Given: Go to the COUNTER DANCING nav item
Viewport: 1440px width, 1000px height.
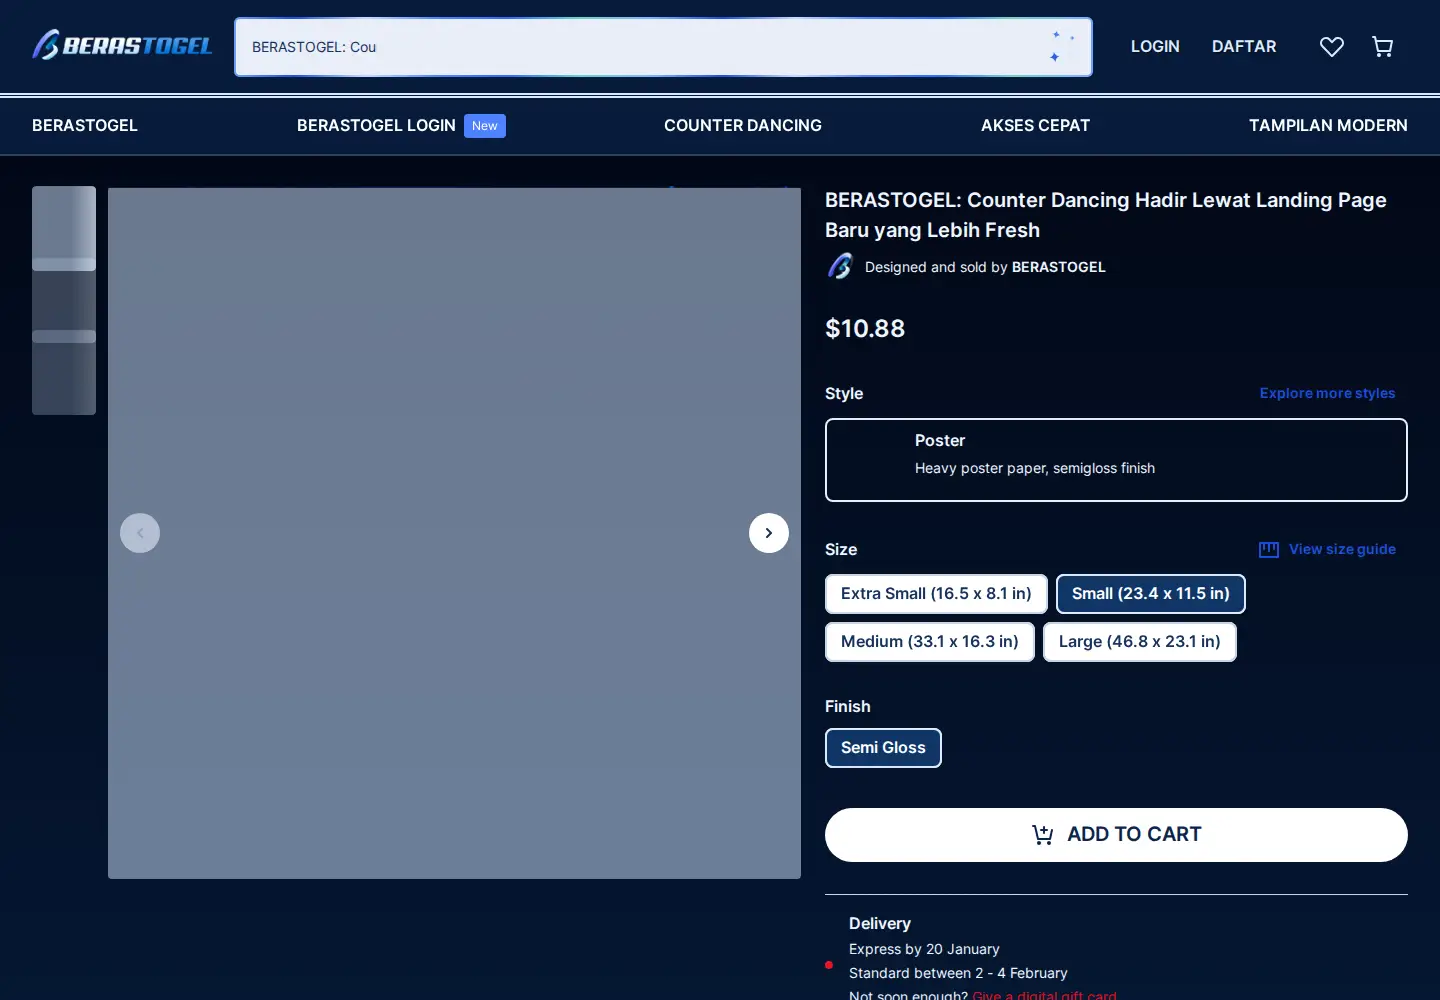Looking at the screenshot, I should [x=743, y=126].
